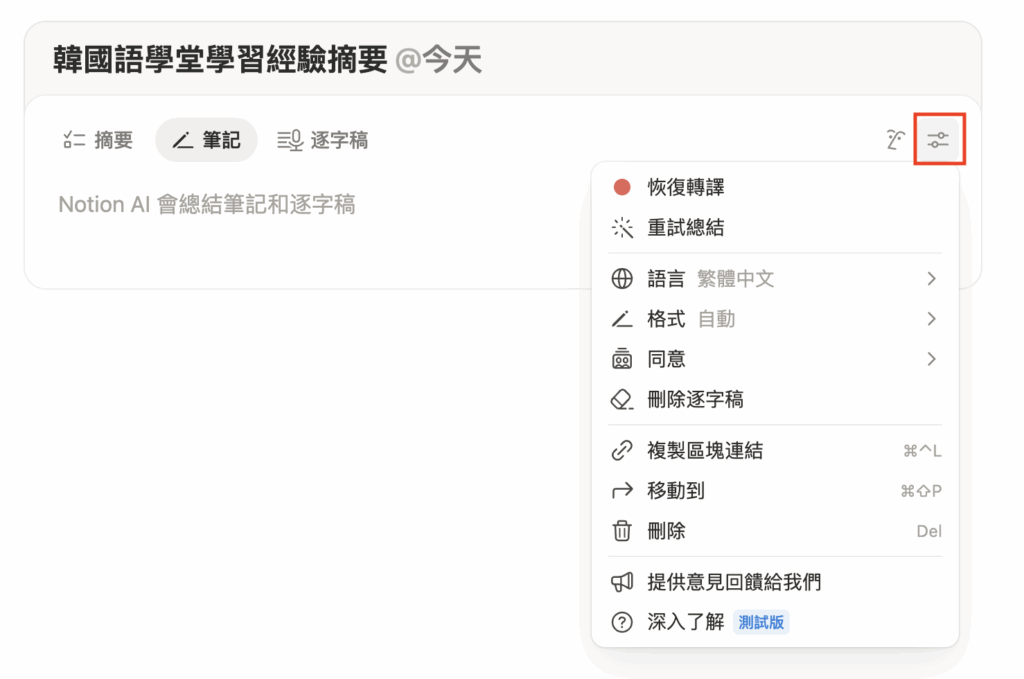Click the megaphone feedback icon
The height and width of the screenshot is (679, 1024).
(x=622, y=582)
